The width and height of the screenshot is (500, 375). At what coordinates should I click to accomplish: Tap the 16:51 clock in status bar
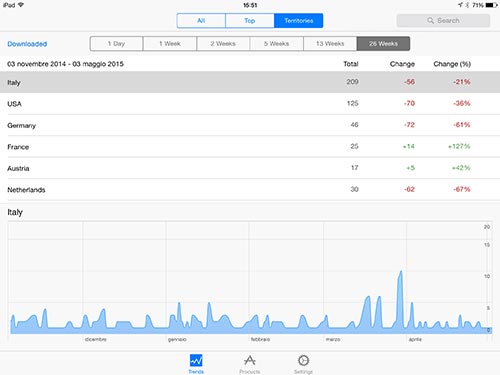(x=250, y=5)
